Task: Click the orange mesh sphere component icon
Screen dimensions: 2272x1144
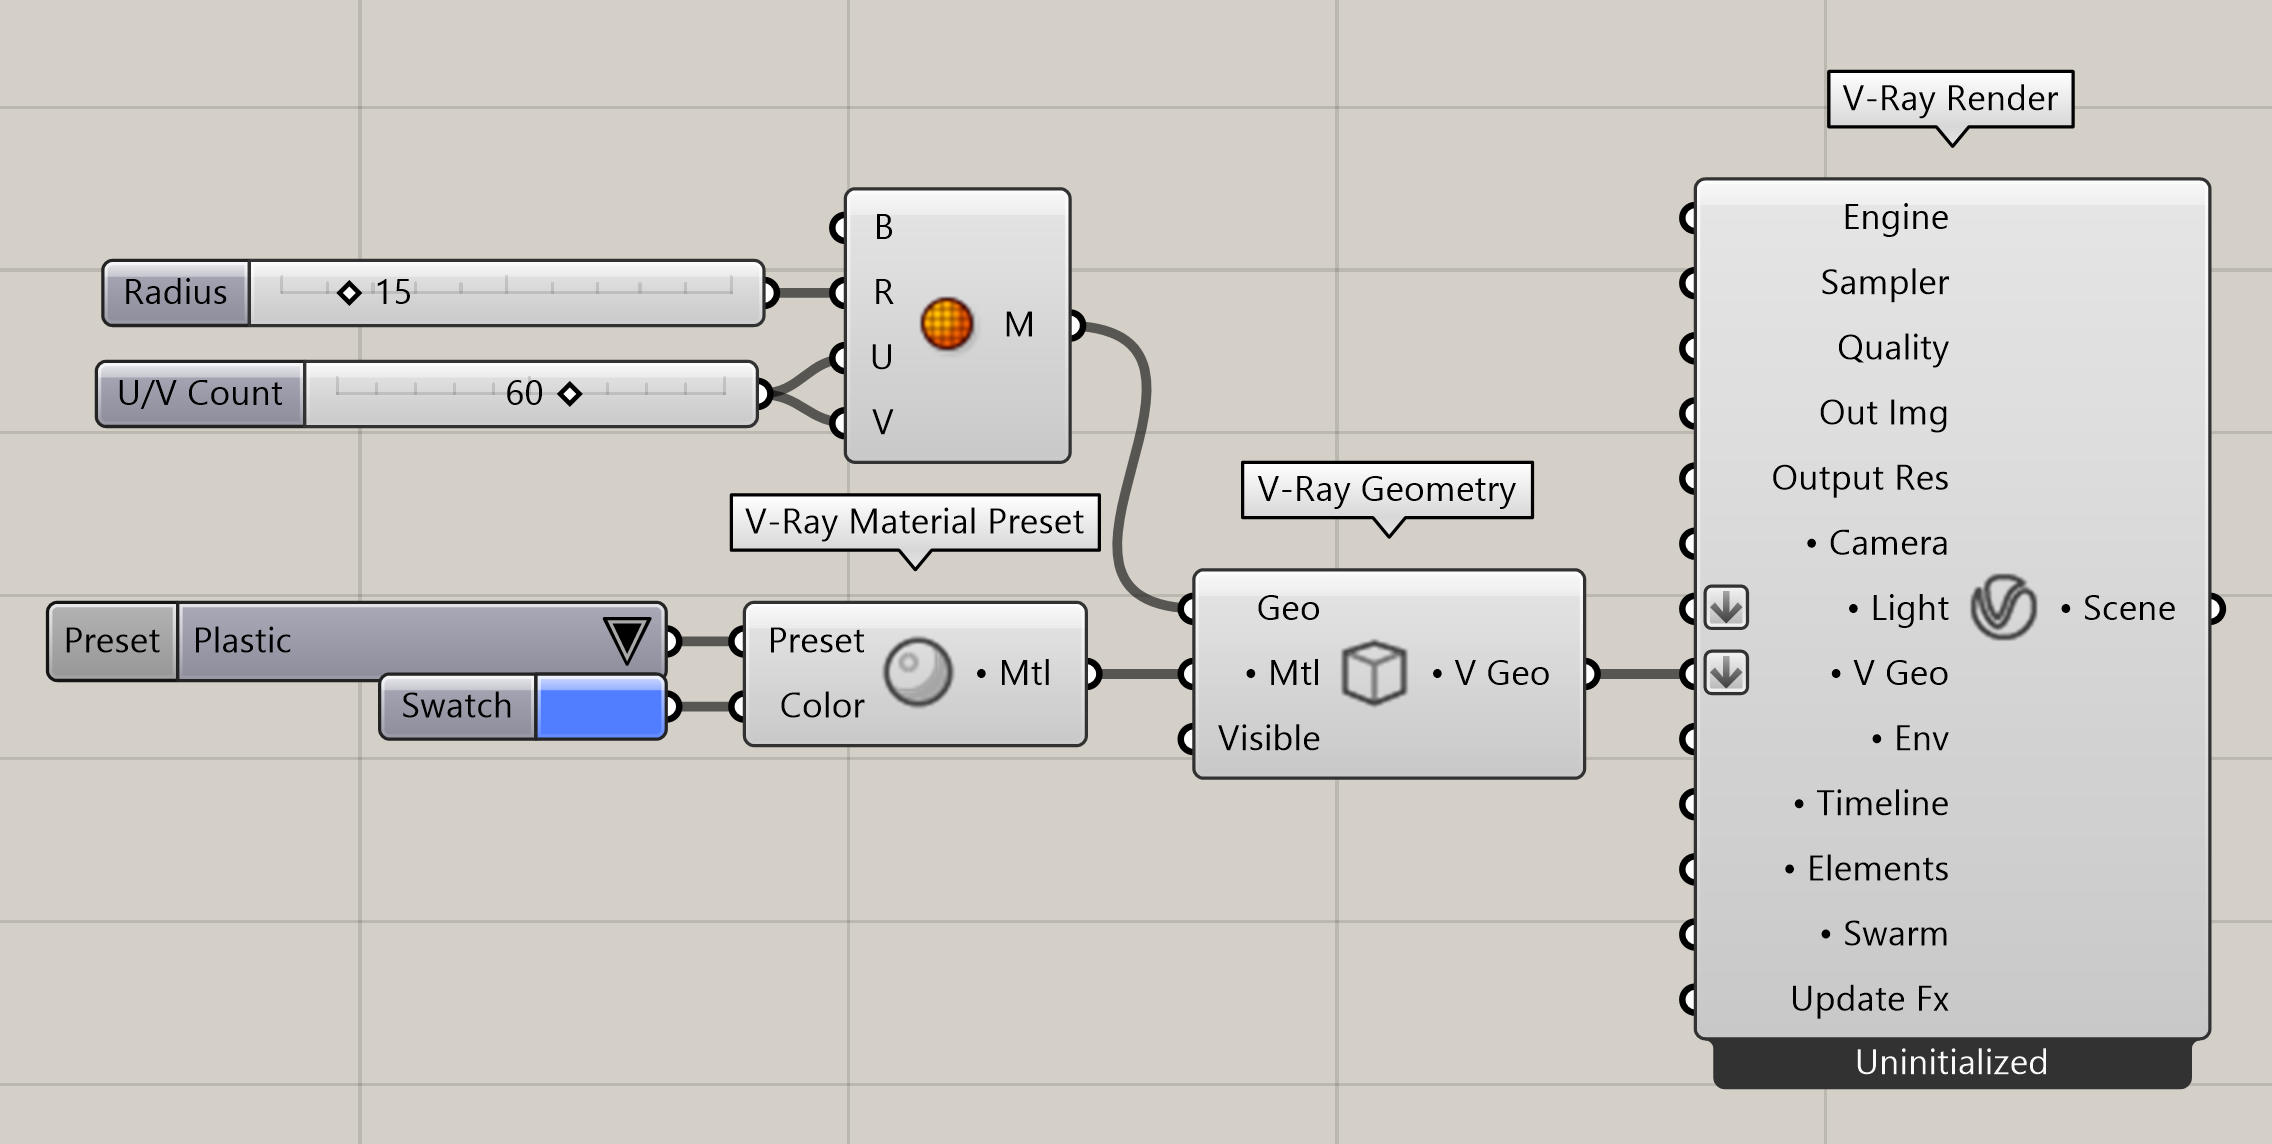Action: (946, 324)
